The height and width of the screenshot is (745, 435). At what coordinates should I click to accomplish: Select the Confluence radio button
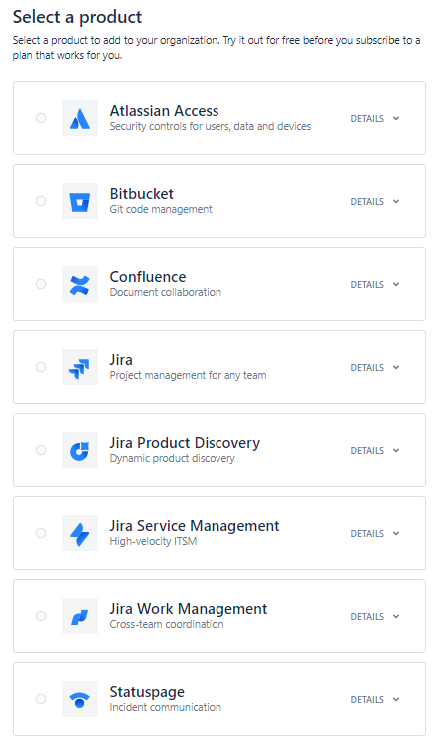pyautogui.click(x=41, y=284)
